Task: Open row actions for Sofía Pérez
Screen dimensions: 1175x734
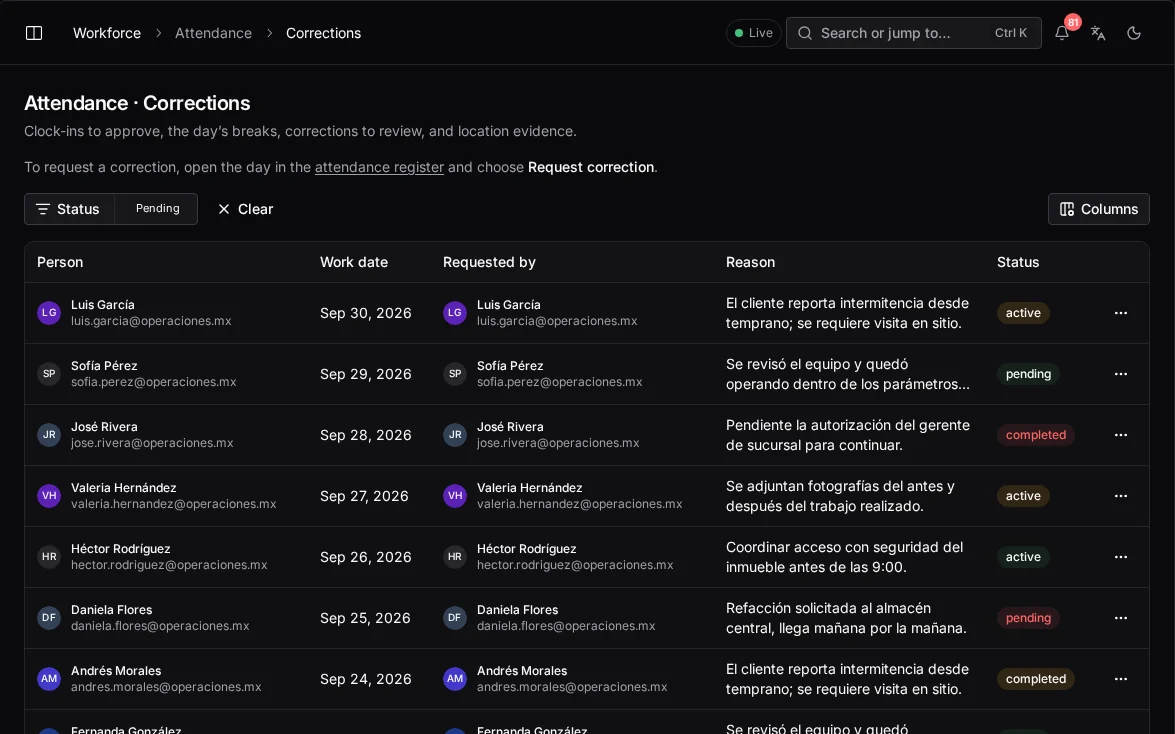Action: (1120, 374)
